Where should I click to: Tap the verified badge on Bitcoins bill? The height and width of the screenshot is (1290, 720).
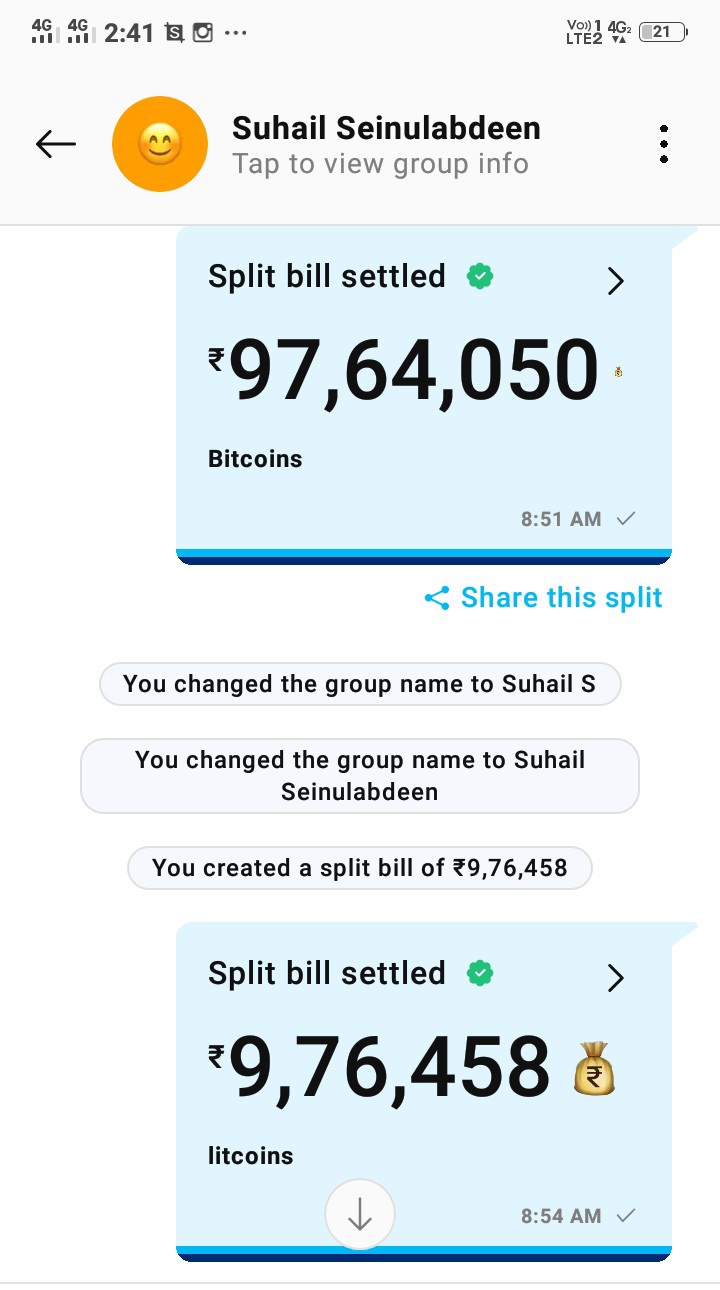[481, 276]
